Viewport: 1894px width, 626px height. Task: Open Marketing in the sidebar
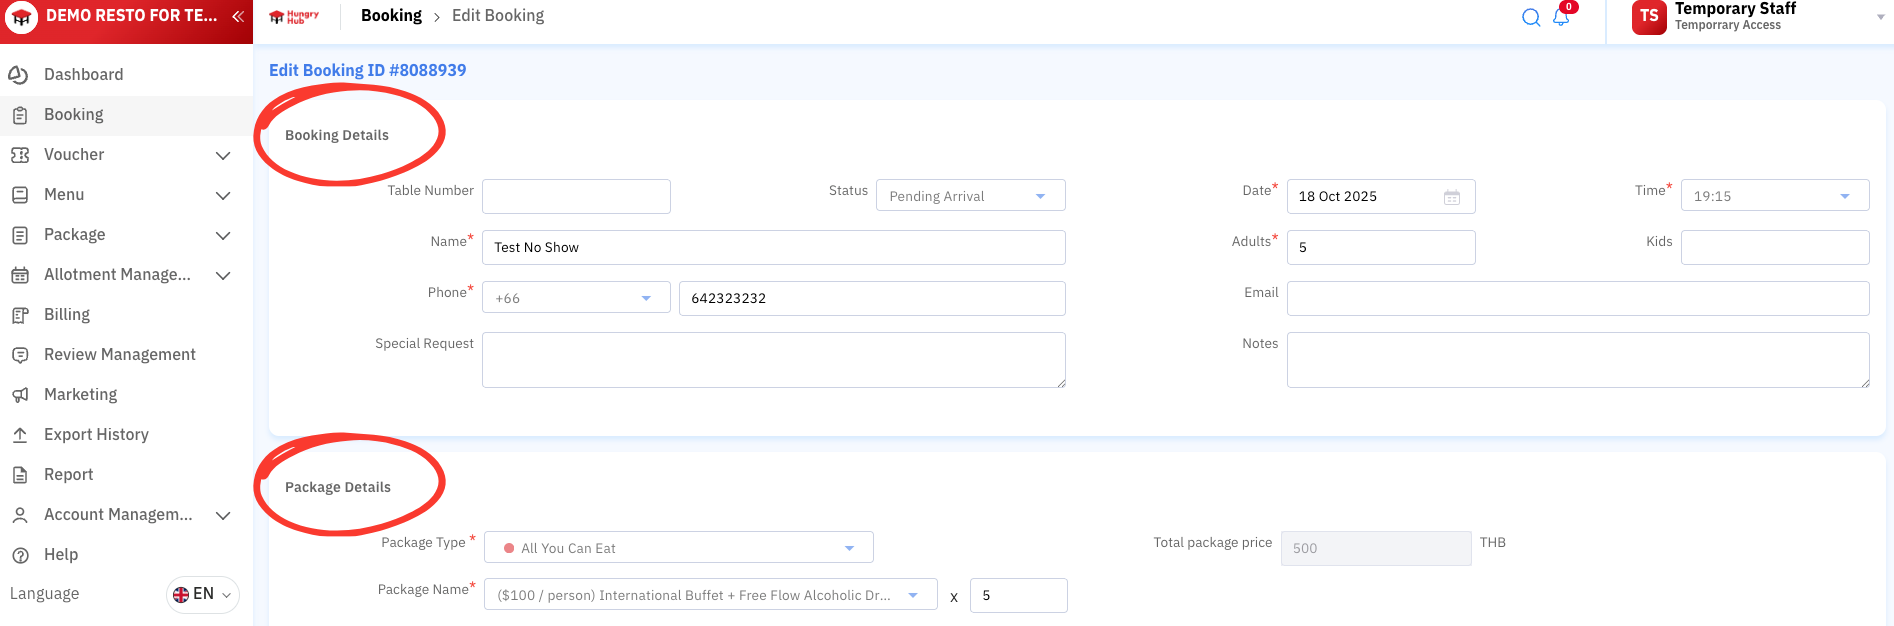(x=126, y=395)
